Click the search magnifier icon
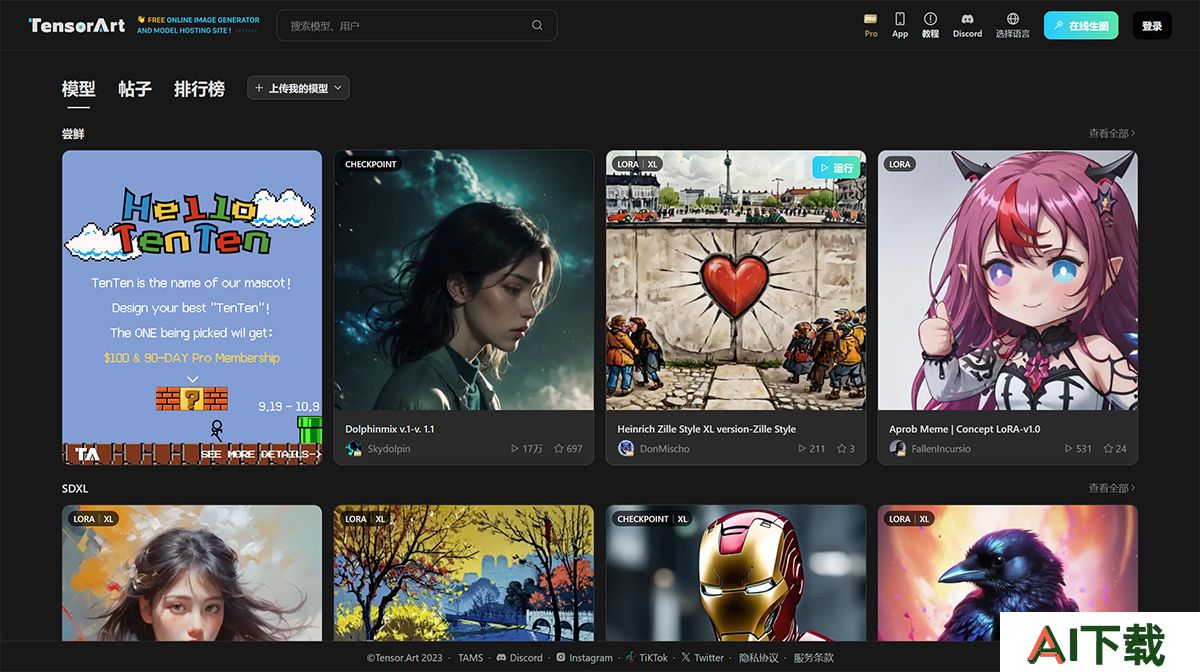This screenshot has width=1200, height=672. coord(537,26)
